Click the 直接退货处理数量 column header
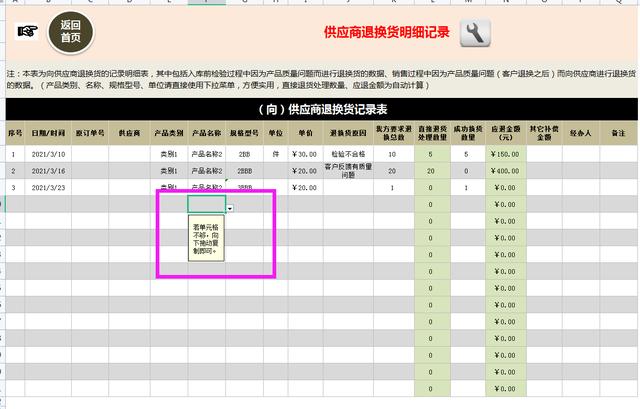Viewport: 640px width, 409px height. pos(432,133)
